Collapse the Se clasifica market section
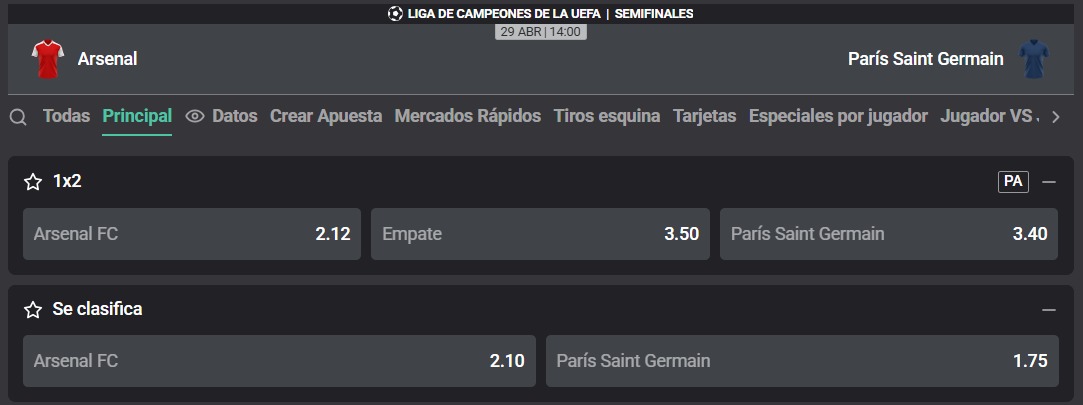1083x405 pixels. coord(1049,310)
